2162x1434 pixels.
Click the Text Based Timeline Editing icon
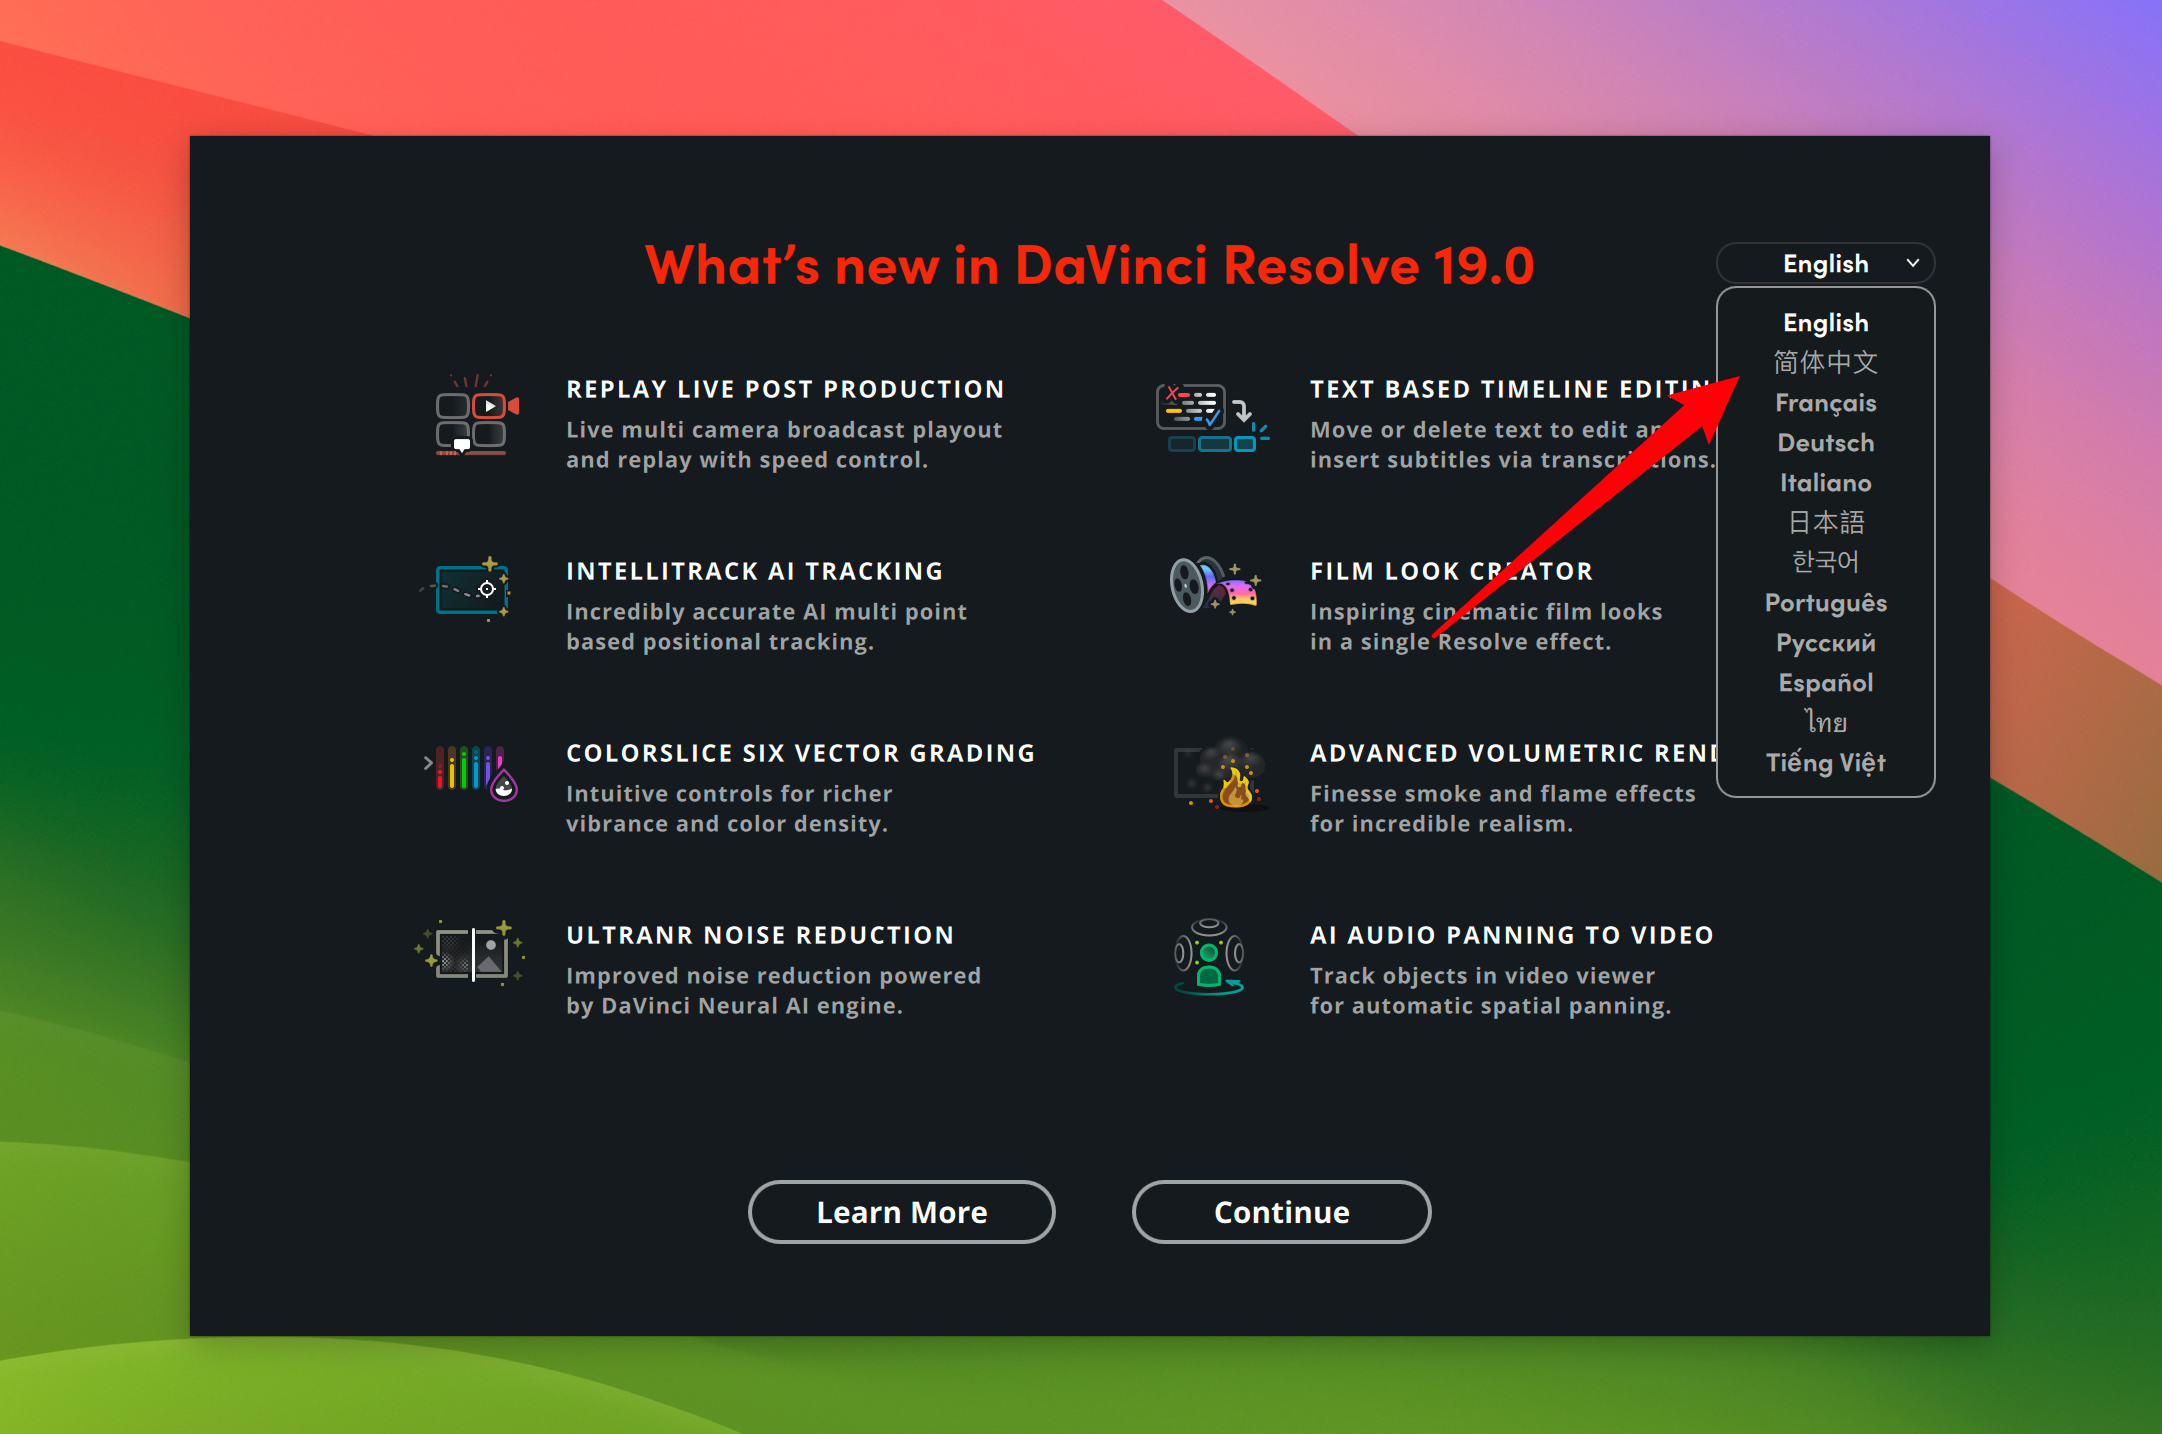(1209, 419)
